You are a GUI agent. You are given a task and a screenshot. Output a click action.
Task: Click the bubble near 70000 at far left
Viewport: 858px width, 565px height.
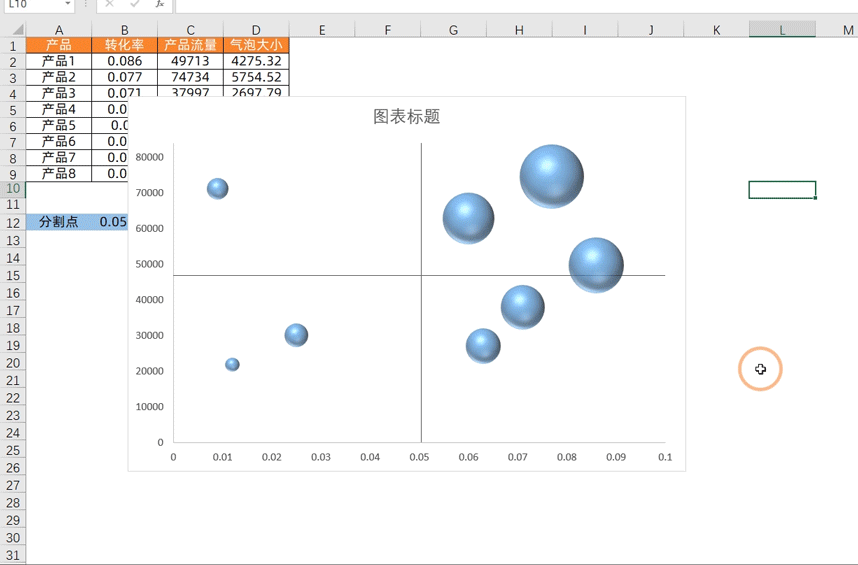point(217,188)
